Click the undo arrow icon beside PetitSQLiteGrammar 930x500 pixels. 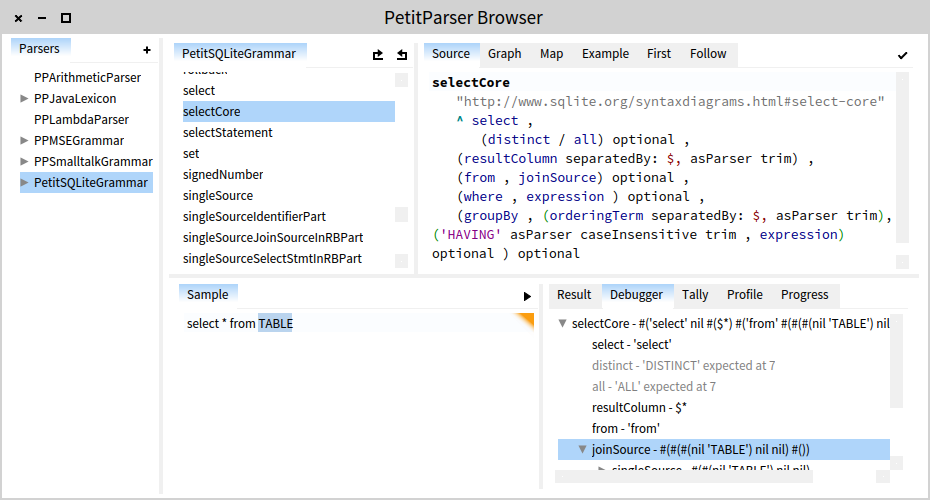coord(402,55)
